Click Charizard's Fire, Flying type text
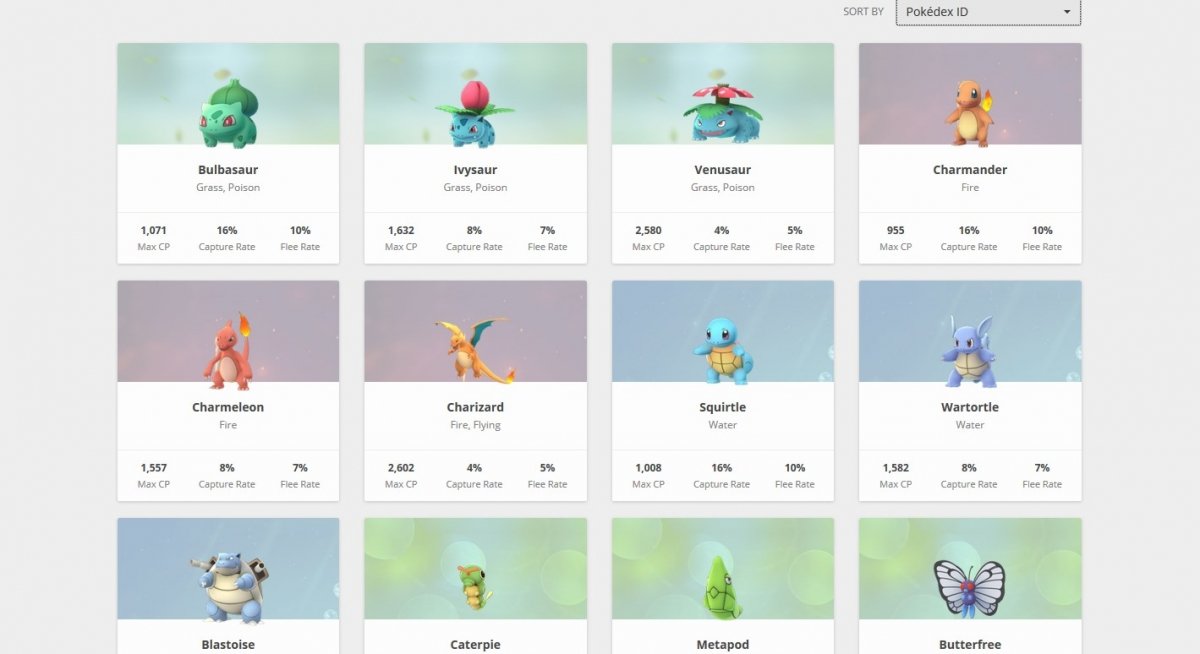 [x=475, y=425]
